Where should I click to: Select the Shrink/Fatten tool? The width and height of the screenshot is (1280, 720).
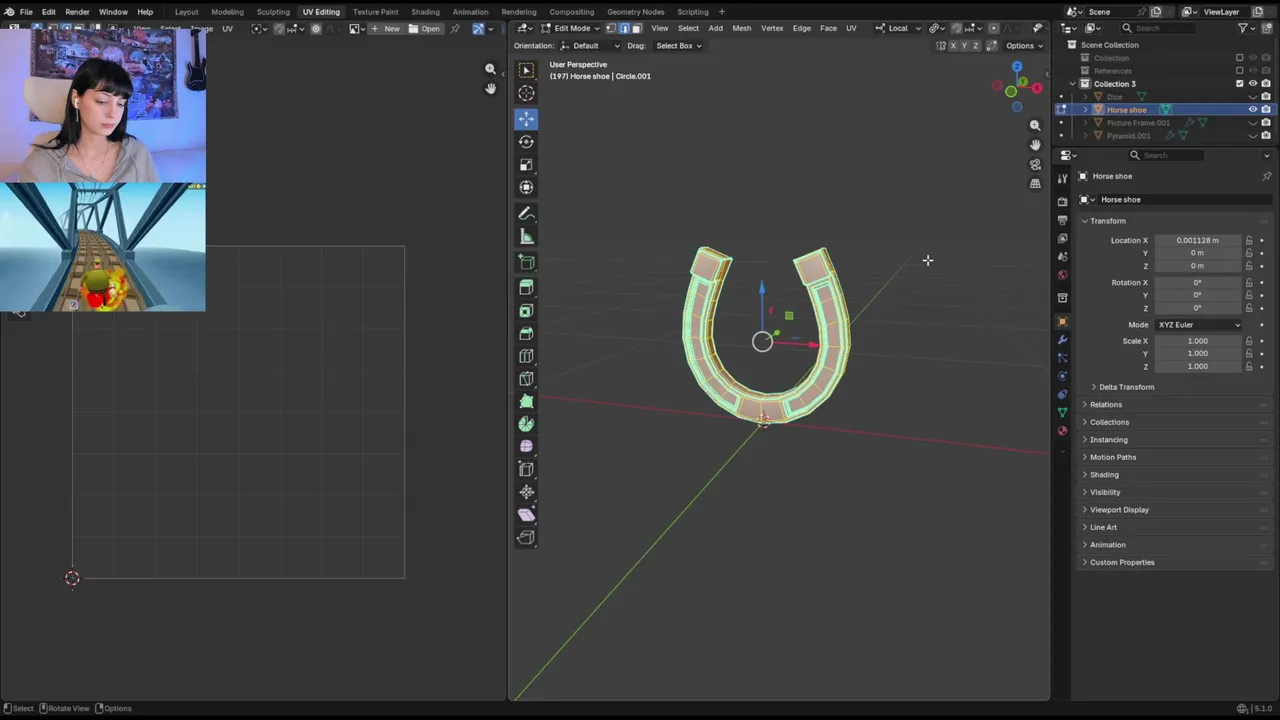526,493
